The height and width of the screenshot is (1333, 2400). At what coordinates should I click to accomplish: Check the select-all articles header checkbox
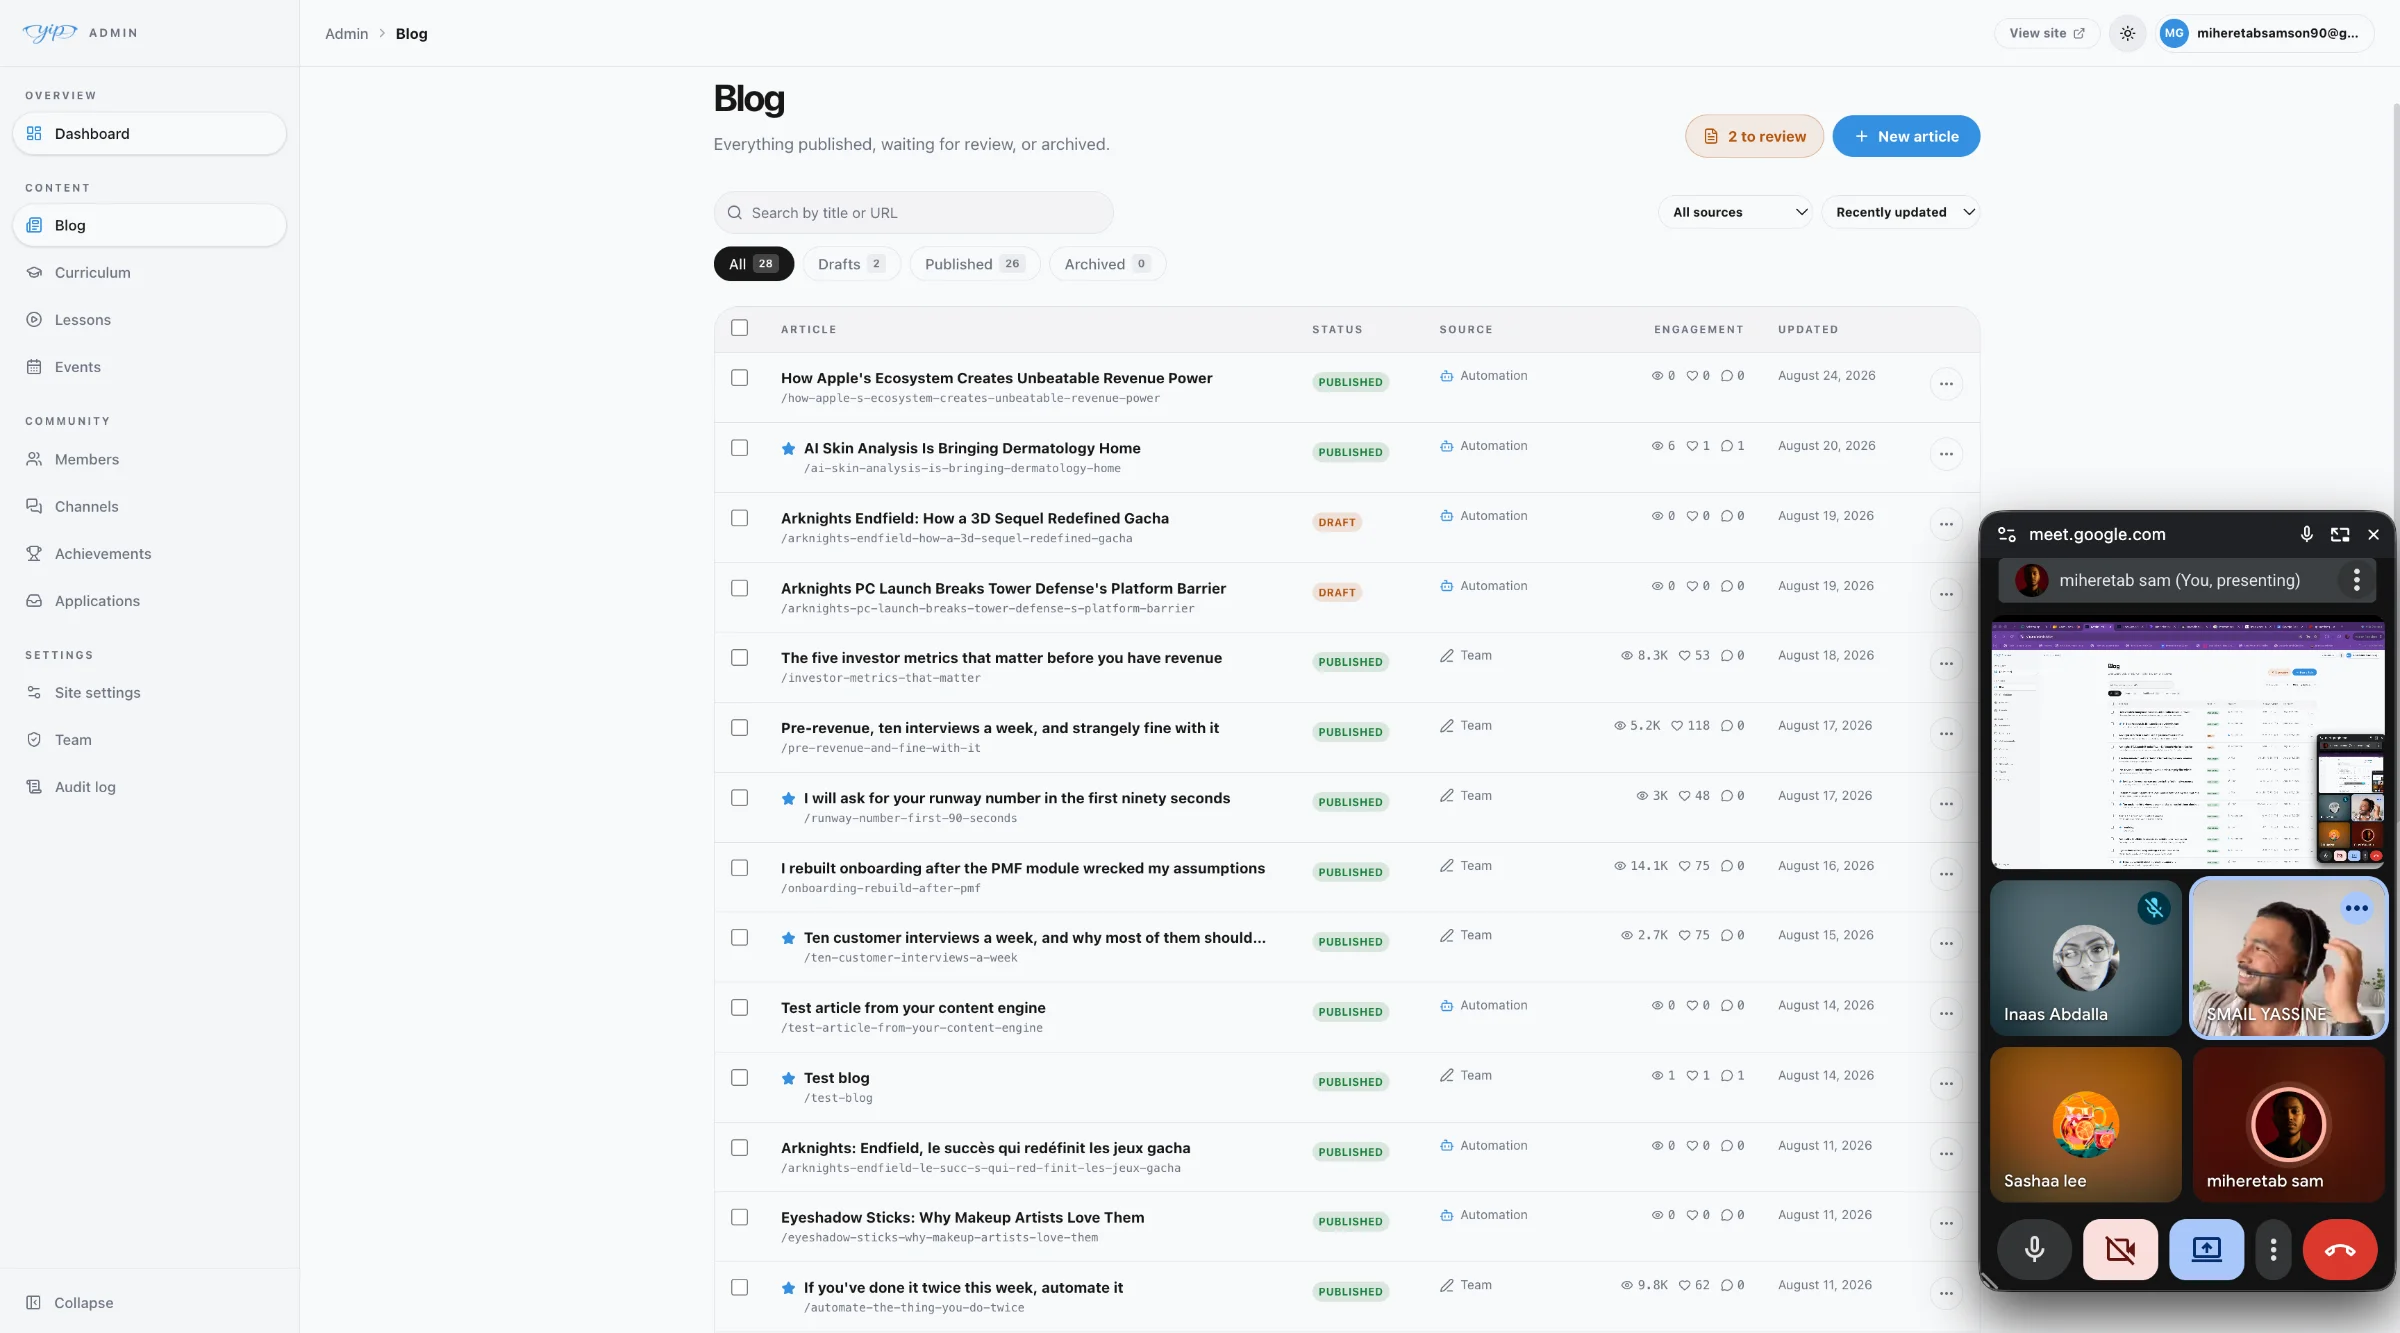[739, 328]
